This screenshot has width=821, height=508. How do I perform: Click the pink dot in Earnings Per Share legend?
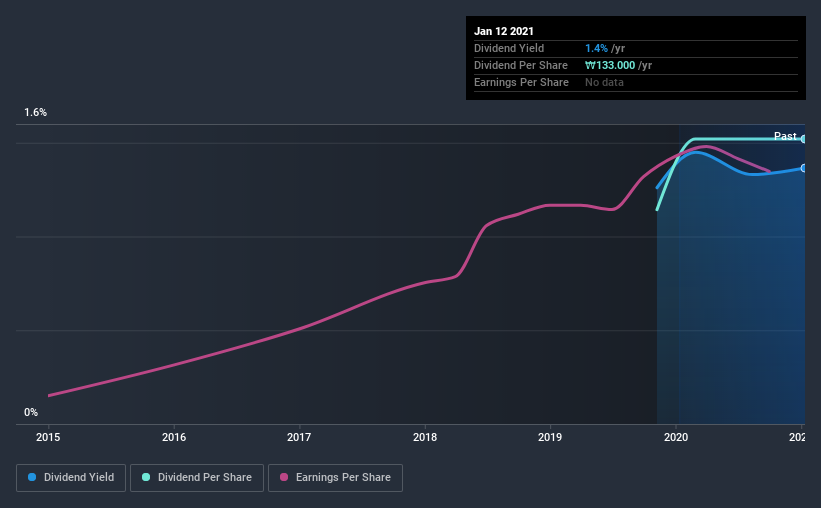pyautogui.click(x=284, y=478)
